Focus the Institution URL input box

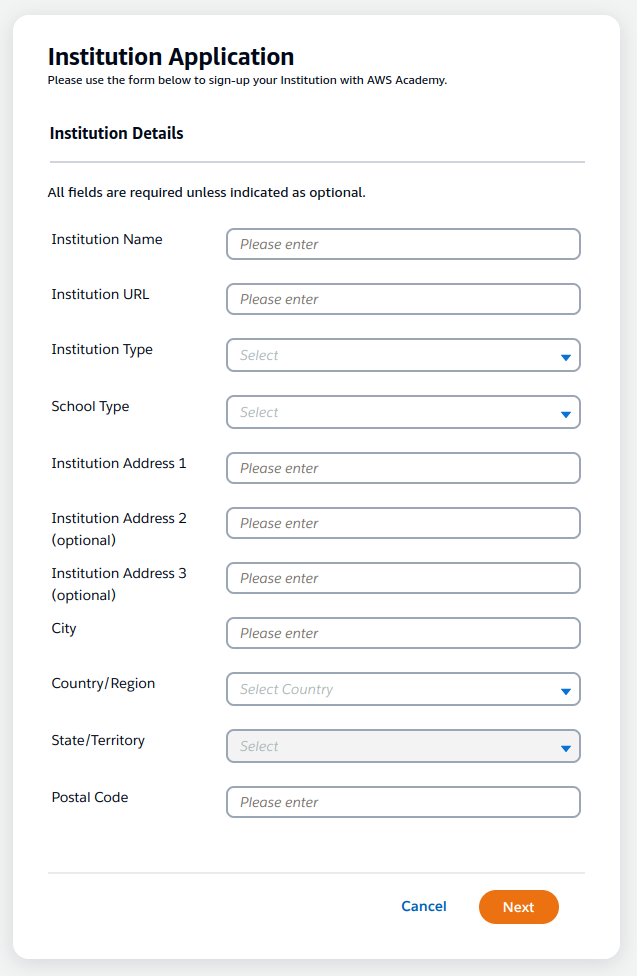403,299
